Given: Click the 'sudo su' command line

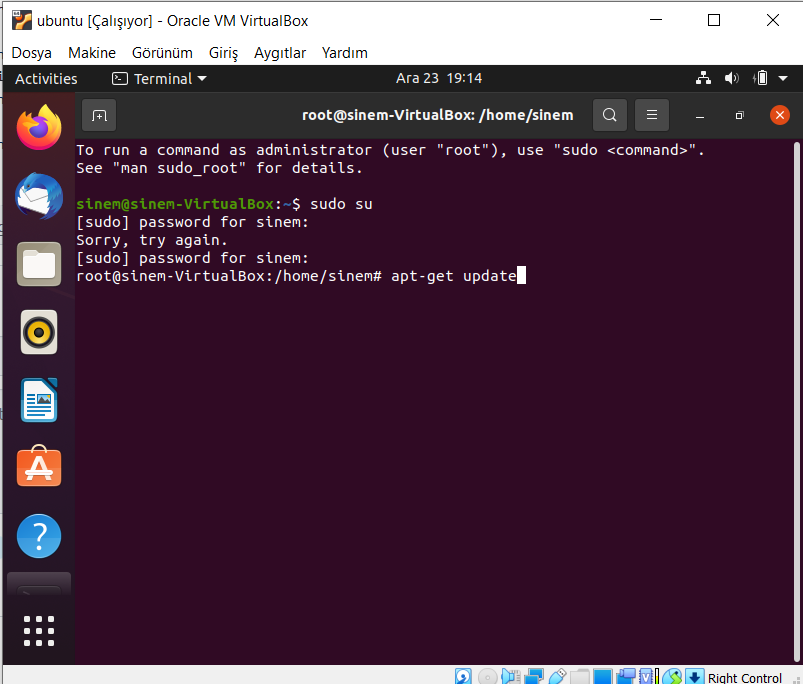Looking at the screenshot, I should [x=224, y=204].
